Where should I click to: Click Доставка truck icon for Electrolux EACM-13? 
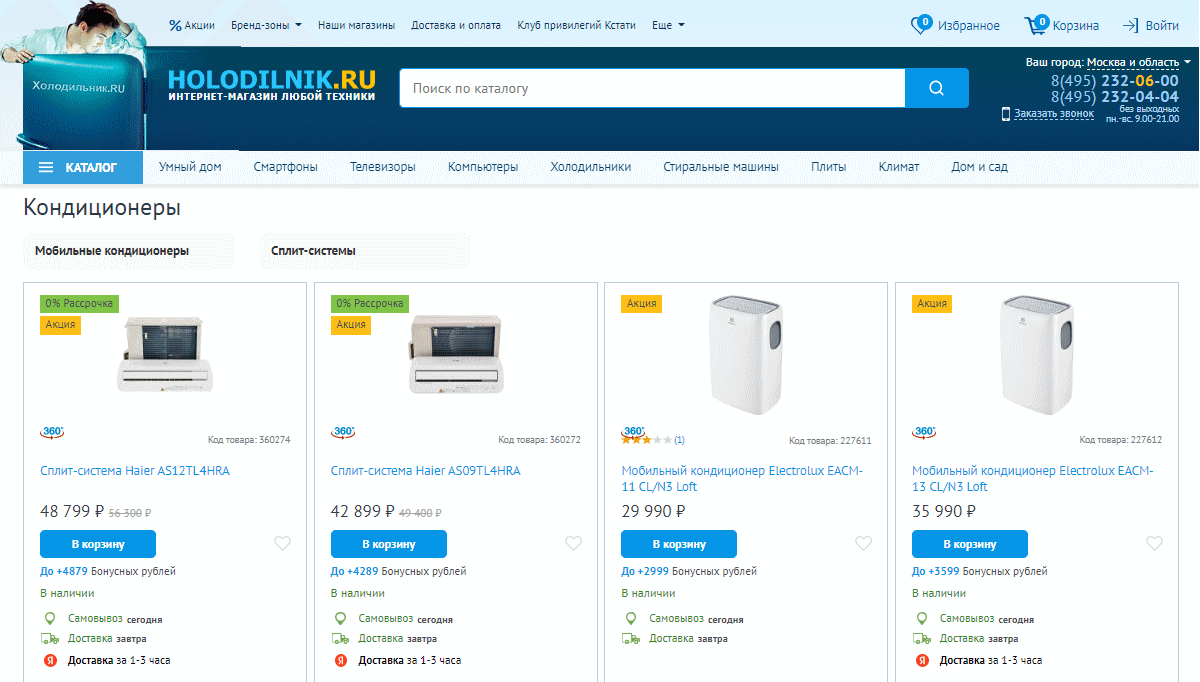922,638
